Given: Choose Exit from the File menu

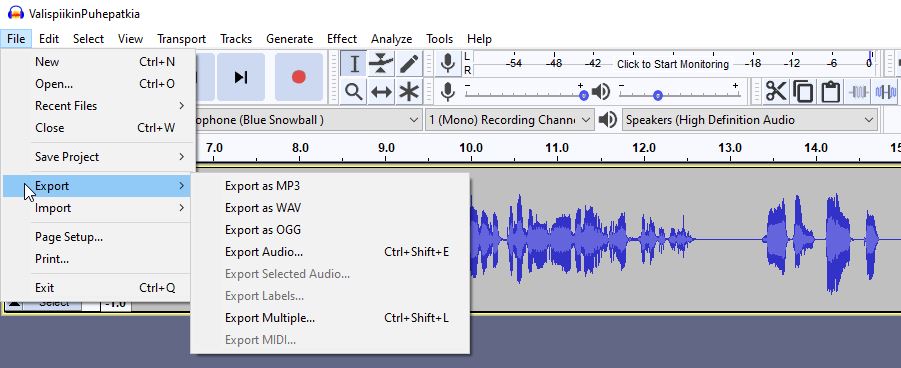Looking at the screenshot, I should 97,288.
